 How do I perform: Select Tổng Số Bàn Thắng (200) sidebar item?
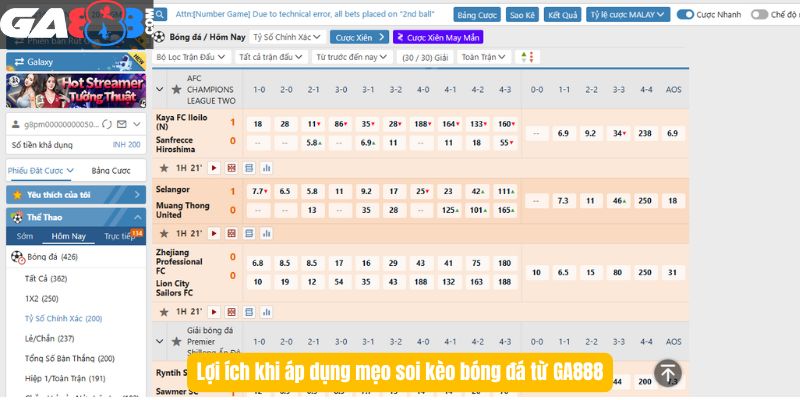point(69,359)
